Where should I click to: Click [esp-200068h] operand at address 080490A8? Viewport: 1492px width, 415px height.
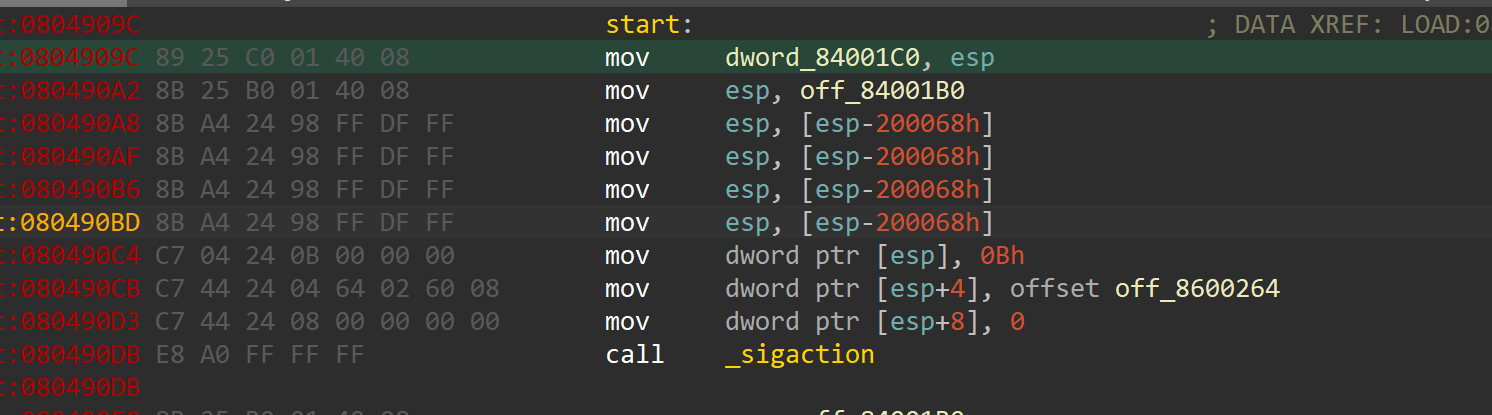click(x=903, y=124)
